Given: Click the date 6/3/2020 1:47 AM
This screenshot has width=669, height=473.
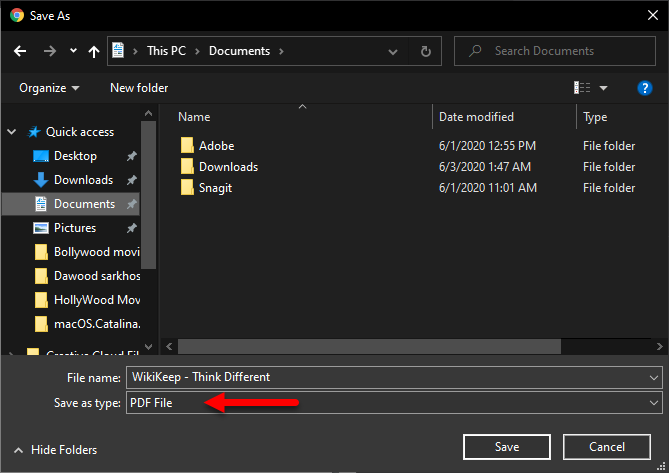Looking at the screenshot, I should pyautogui.click(x=485, y=167).
